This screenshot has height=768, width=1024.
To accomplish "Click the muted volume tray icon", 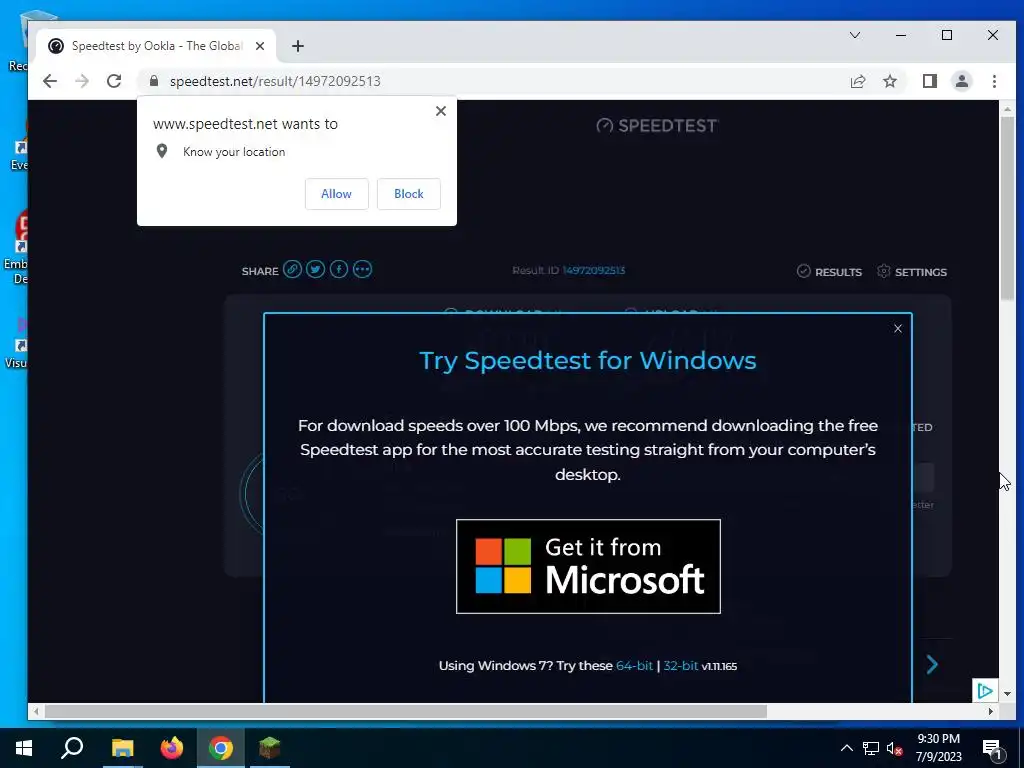I will [895, 748].
